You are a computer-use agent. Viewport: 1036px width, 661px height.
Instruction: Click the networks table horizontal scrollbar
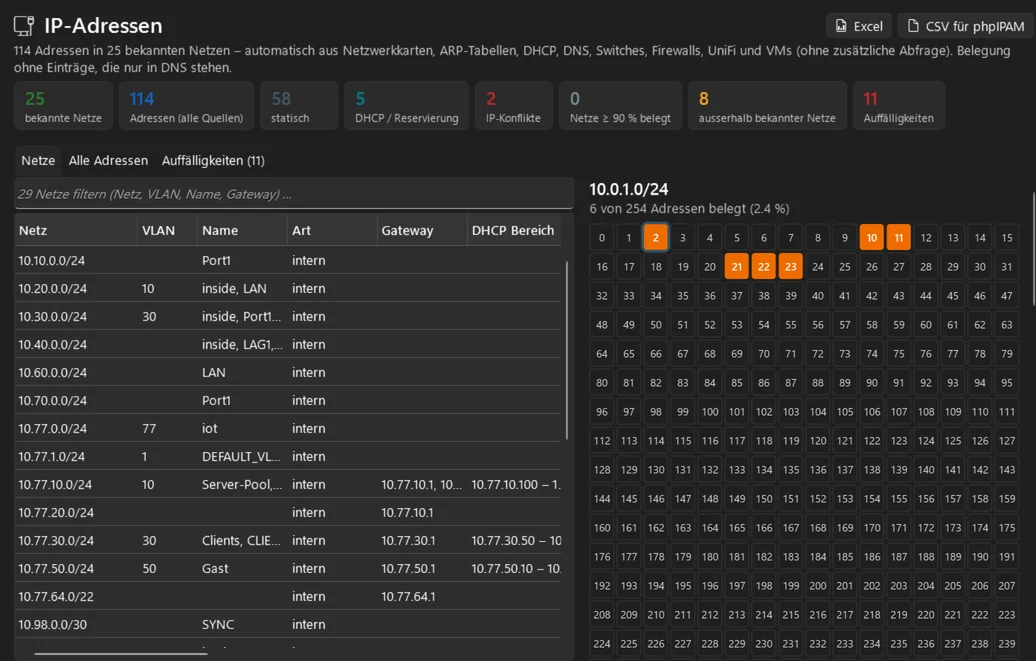(121, 653)
